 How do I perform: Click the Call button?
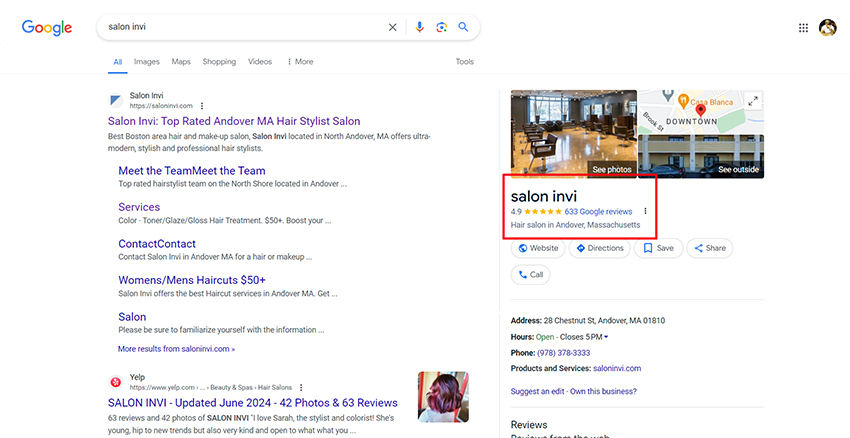coord(530,274)
